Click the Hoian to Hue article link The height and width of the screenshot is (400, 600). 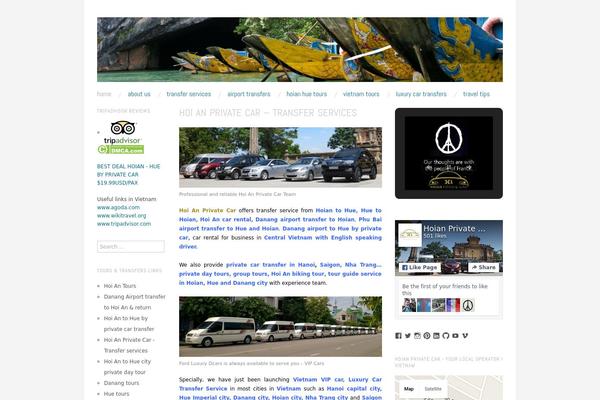(336, 210)
